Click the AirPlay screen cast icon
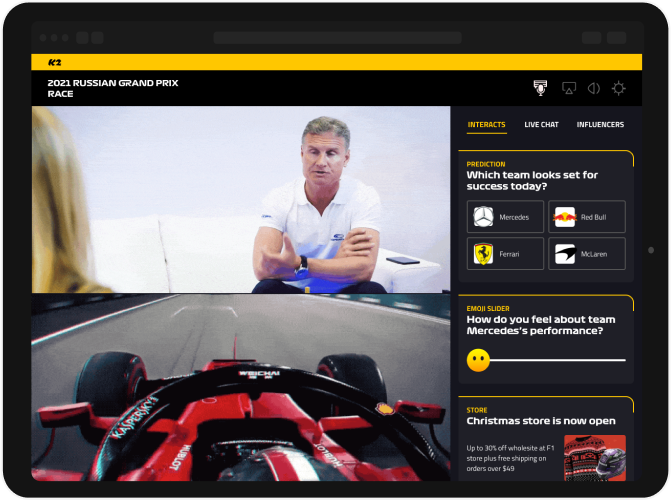Image resolution: width=671 pixels, height=500 pixels. point(569,88)
